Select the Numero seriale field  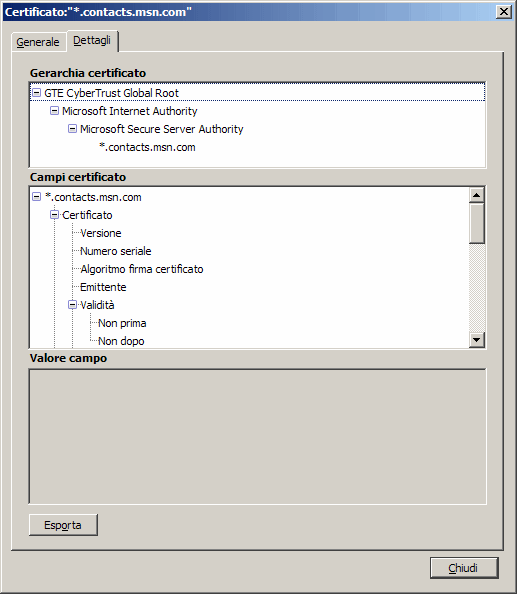pyautogui.click(x=116, y=251)
